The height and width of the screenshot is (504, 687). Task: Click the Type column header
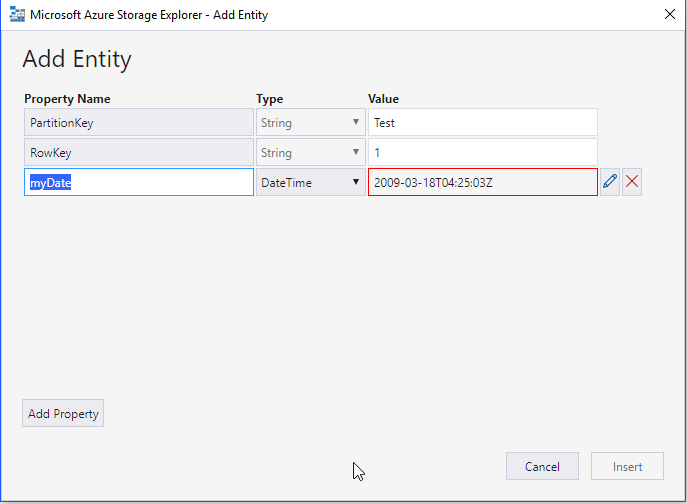269,99
